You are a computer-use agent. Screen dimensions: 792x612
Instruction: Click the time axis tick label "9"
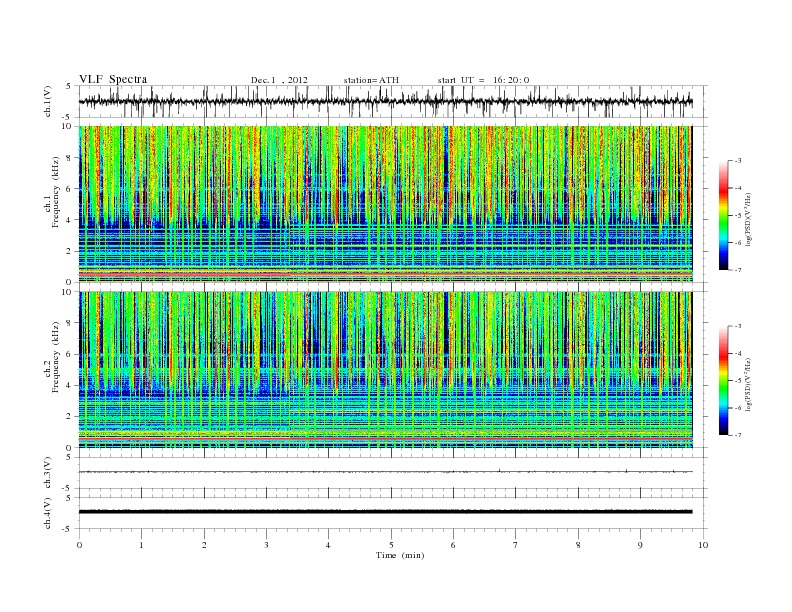(x=640, y=545)
